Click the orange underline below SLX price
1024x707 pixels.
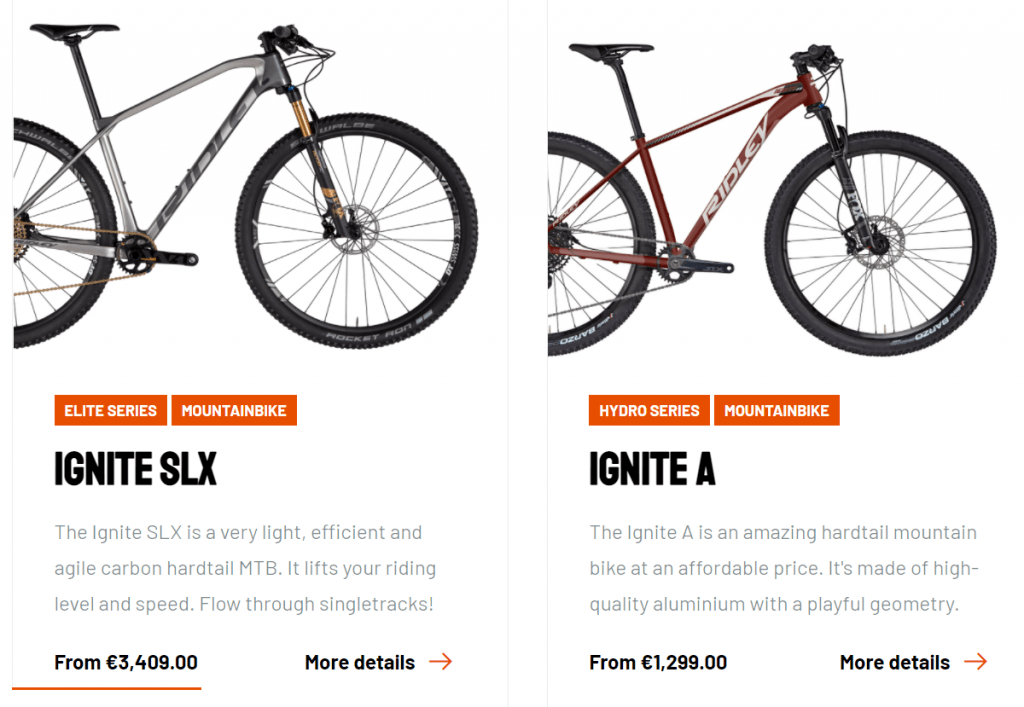pos(106,687)
